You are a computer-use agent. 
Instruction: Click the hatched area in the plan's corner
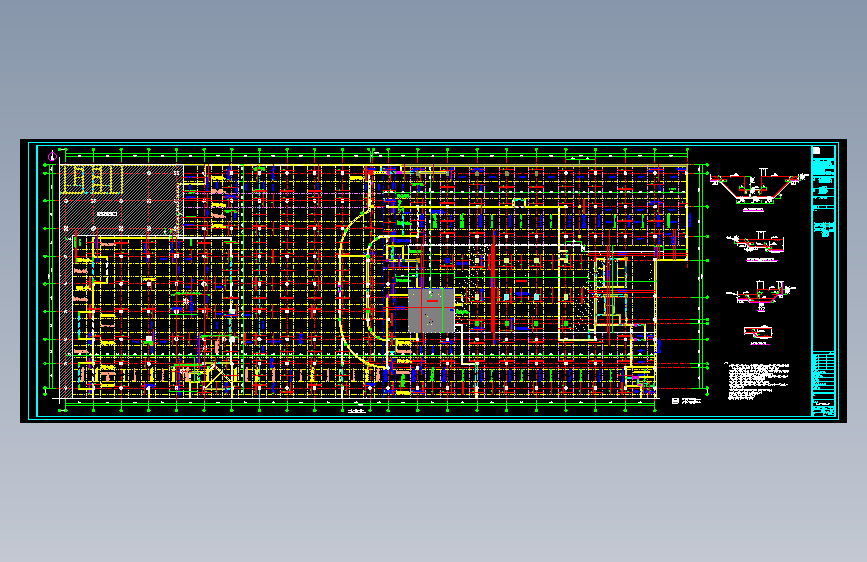coord(122,199)
